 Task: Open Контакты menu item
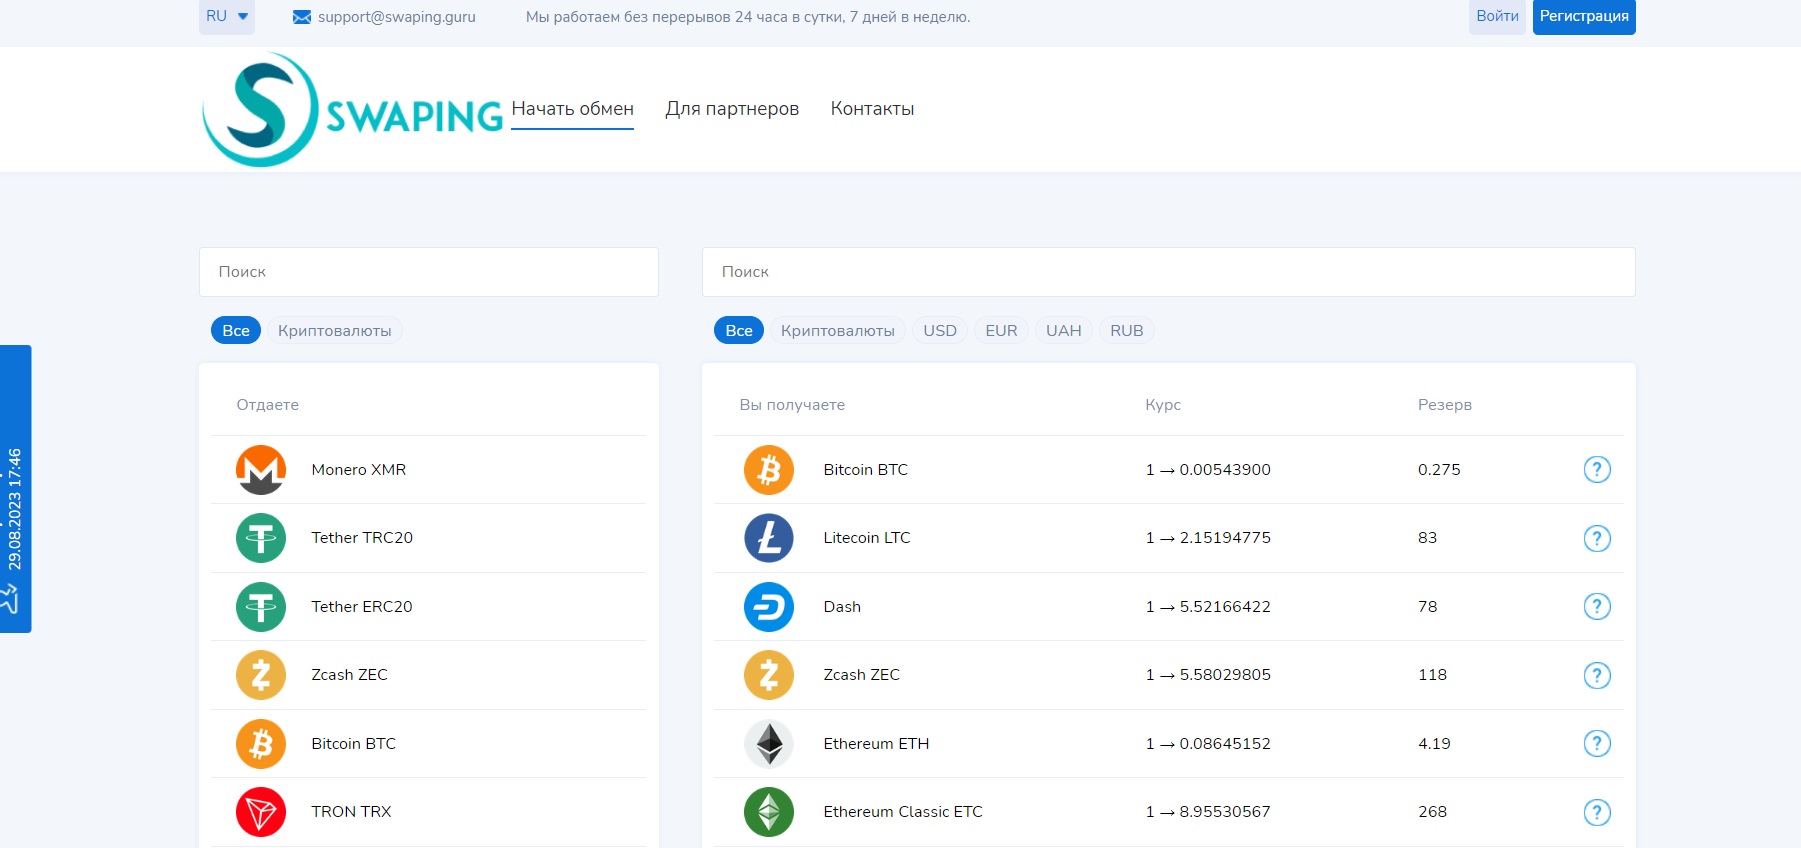click(x=872, y=109)
